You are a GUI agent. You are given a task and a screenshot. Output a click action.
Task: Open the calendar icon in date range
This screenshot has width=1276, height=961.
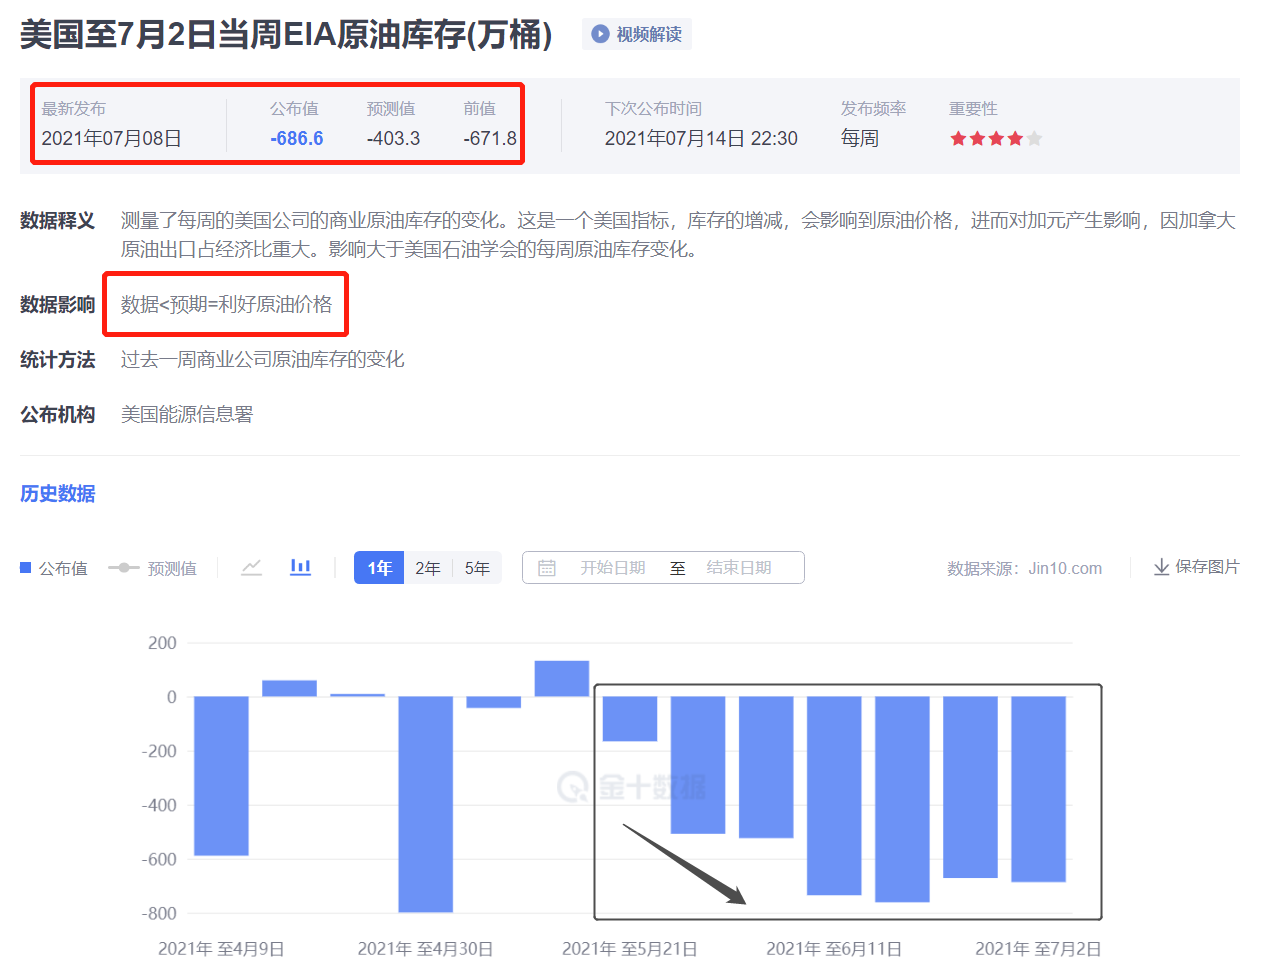[x=547, y=568]
